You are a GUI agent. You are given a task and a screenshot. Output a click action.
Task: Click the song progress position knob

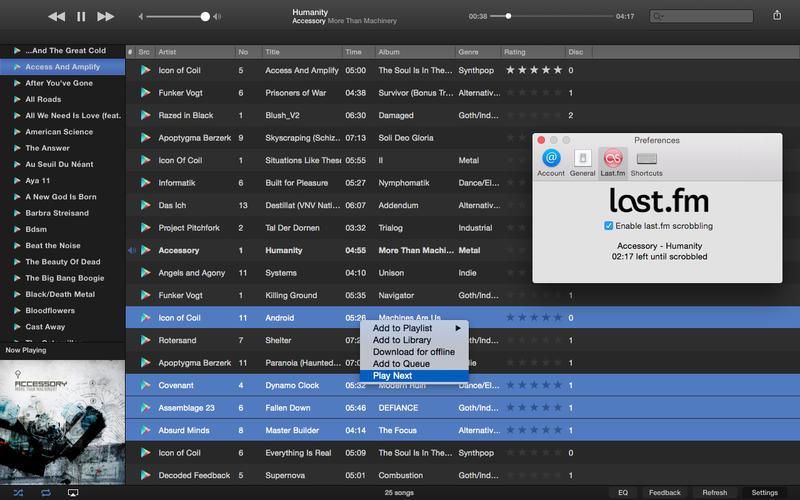click(x=508, y=16)
